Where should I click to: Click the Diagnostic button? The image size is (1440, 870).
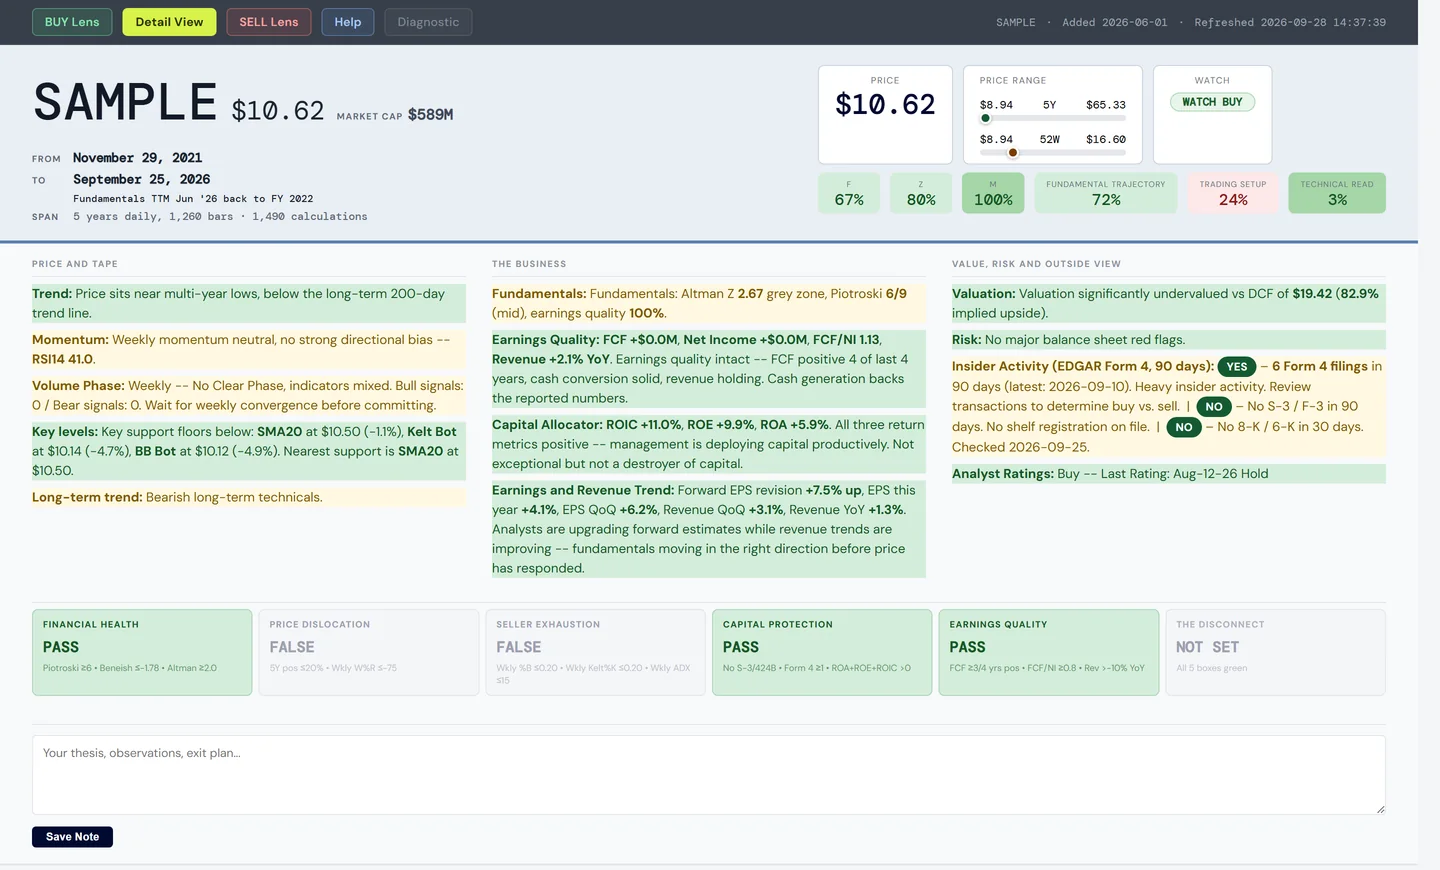coord(428,22)
